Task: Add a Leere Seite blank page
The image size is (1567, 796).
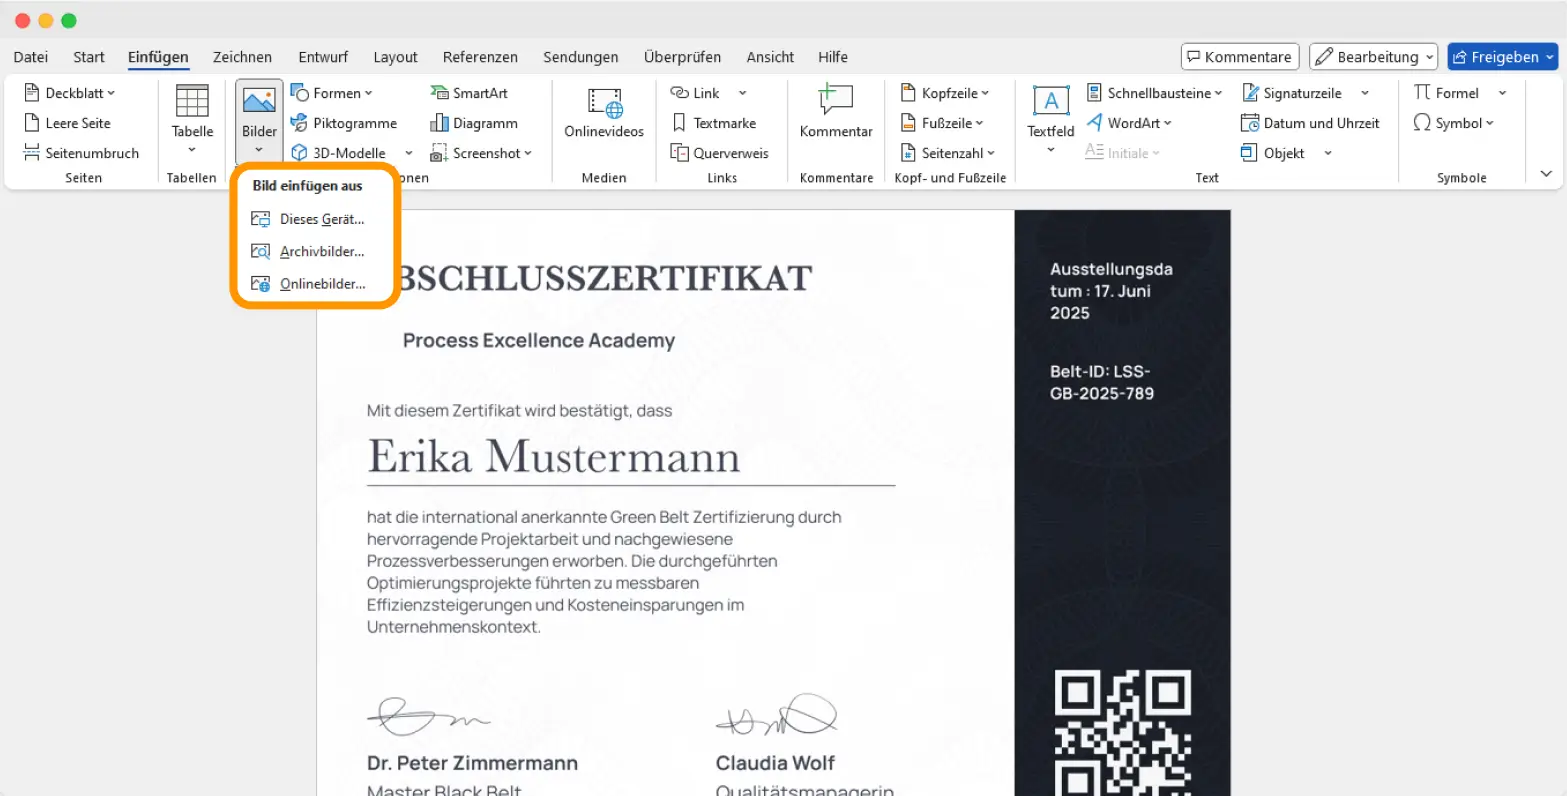Action: coord(67,123)
